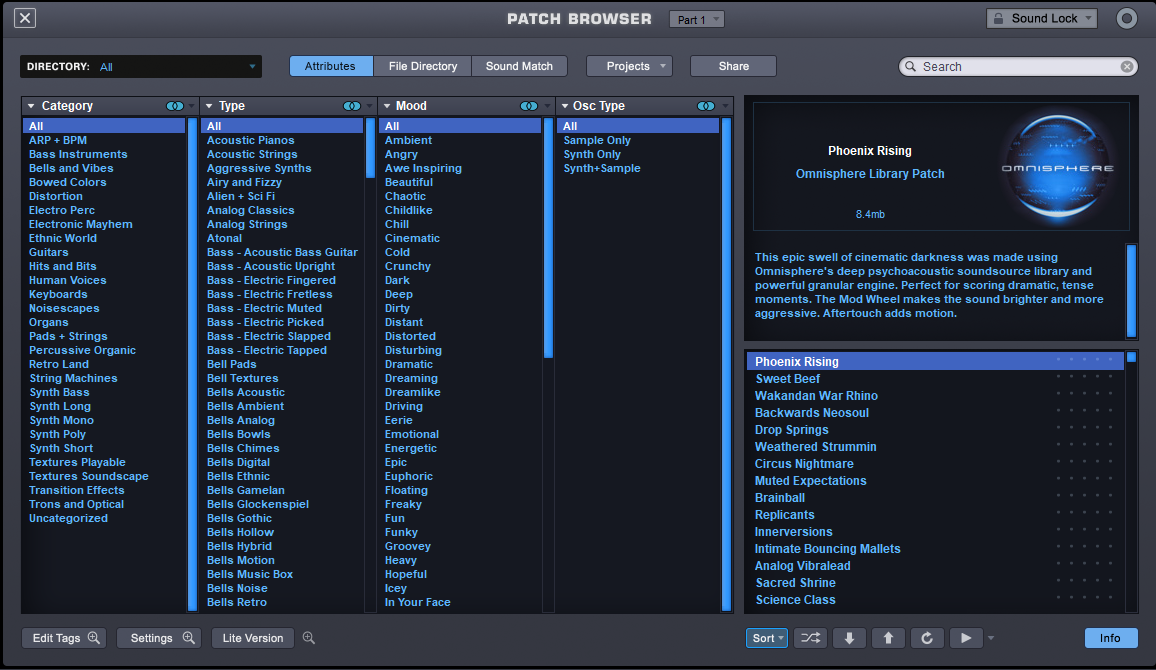Switch to the Sound Match tab
Viewport: 1156px width, 670px height.
tap(519, 66)
